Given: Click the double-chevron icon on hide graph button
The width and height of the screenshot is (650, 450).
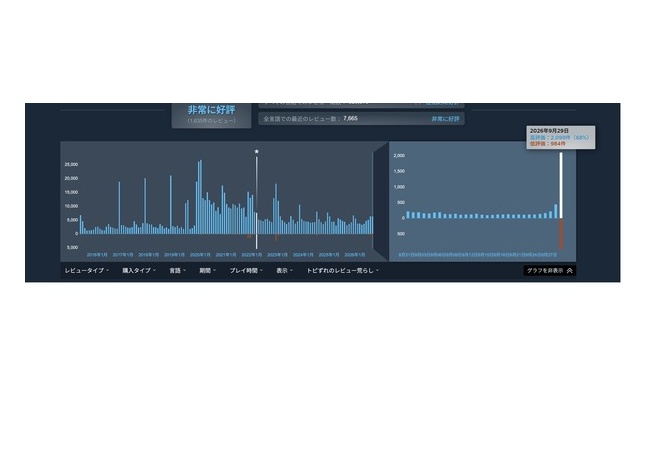Looking at the screenshot, I should pos(570,271).
